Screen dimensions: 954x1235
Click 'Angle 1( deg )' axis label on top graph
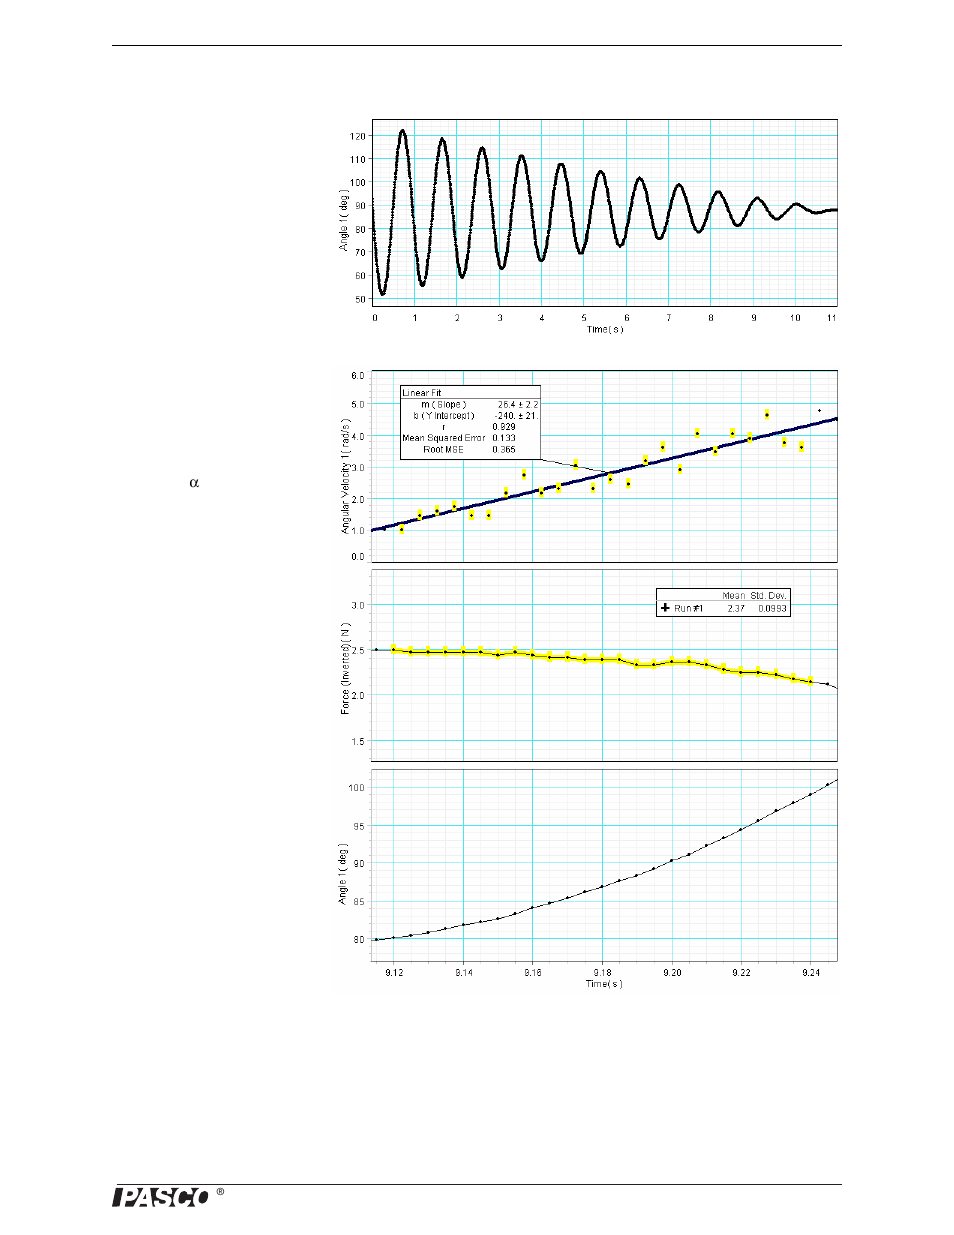344,218
